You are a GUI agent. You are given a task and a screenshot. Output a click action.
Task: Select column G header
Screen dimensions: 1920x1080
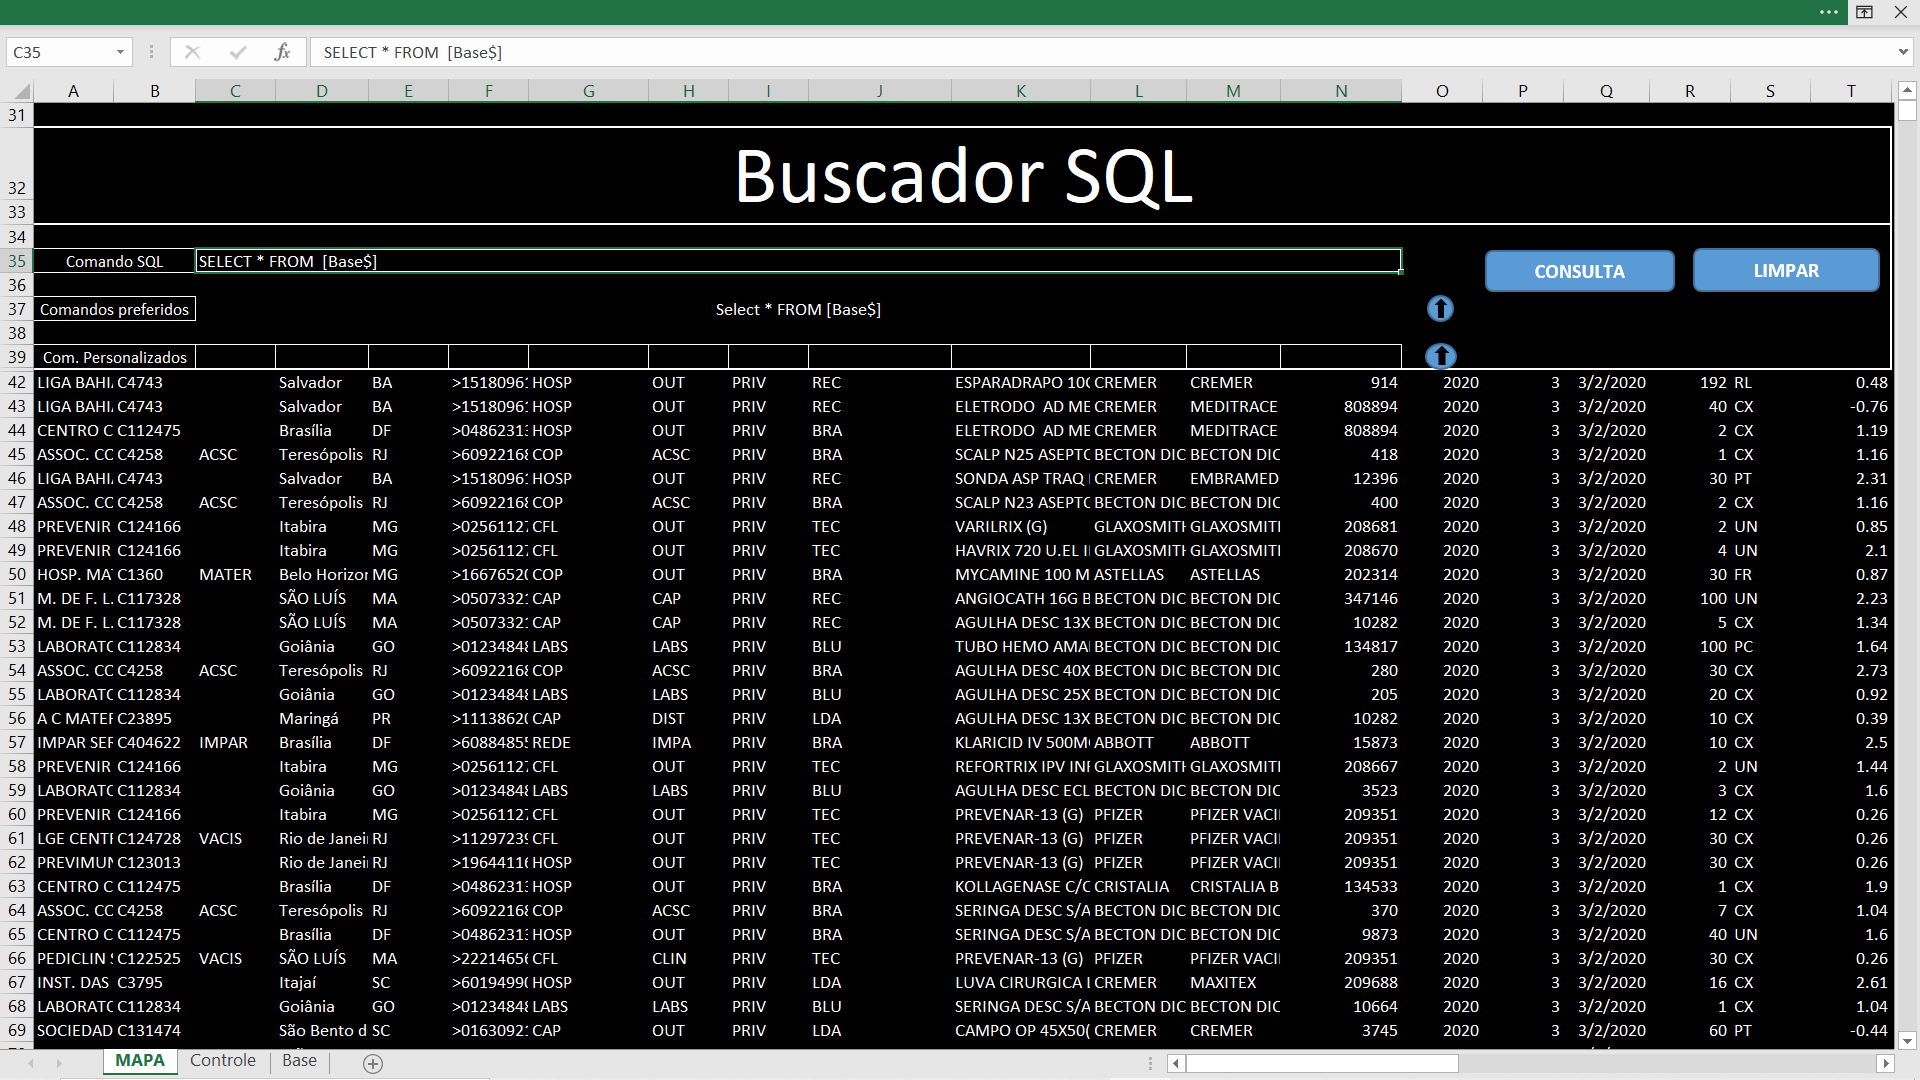pyautogui.click(x=589, y=91)
